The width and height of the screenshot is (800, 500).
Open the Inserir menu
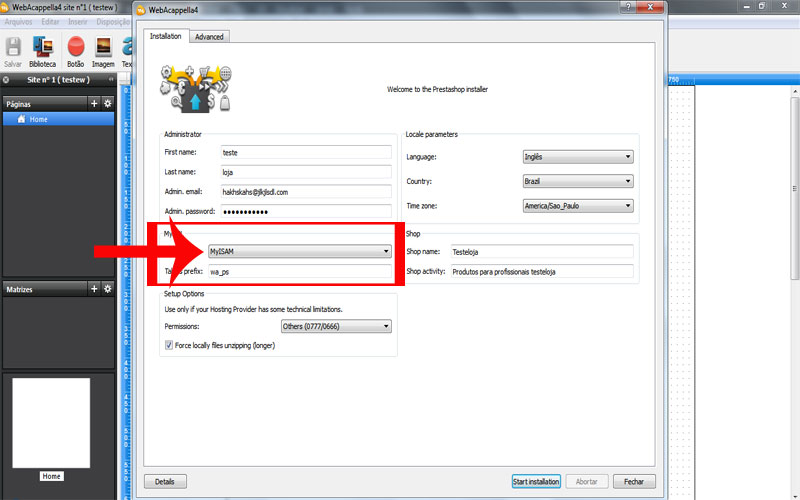click(78, 22)
